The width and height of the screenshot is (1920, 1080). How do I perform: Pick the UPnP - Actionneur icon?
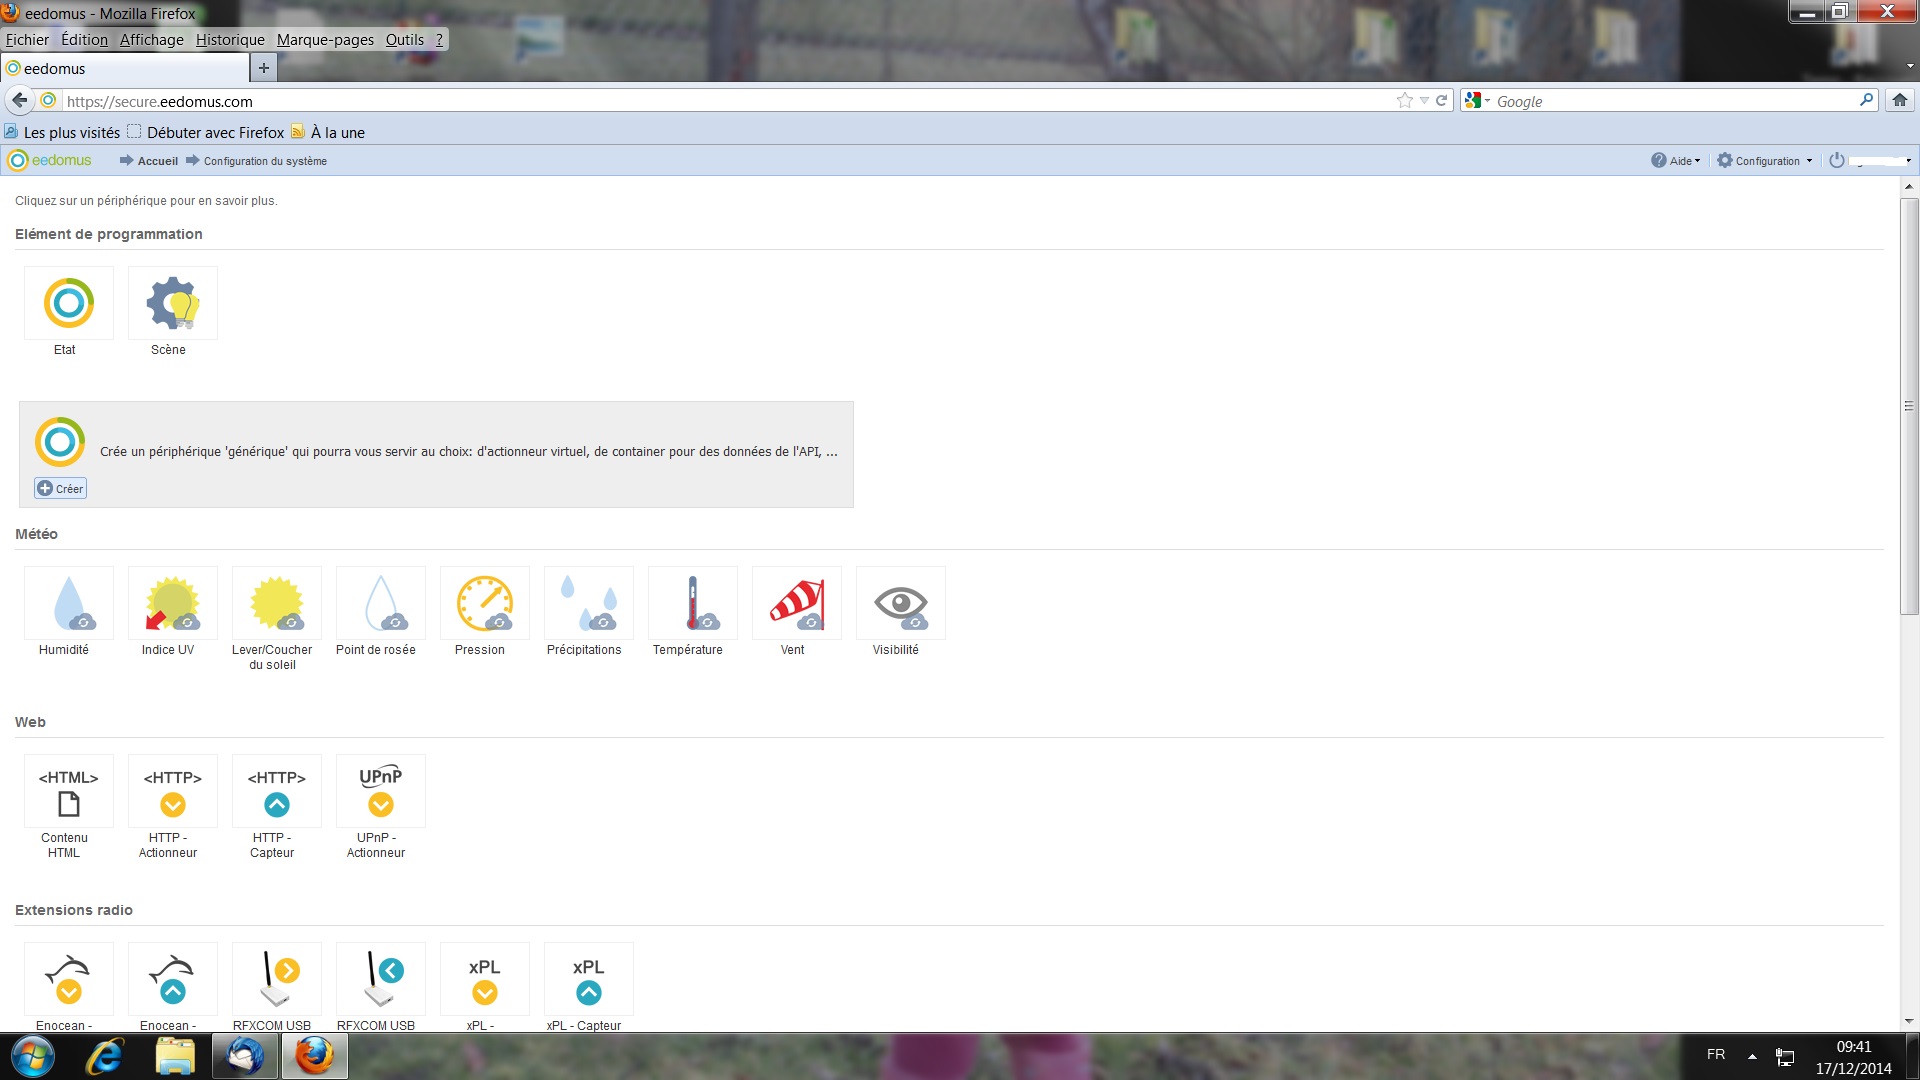click(x=381, y=791)
